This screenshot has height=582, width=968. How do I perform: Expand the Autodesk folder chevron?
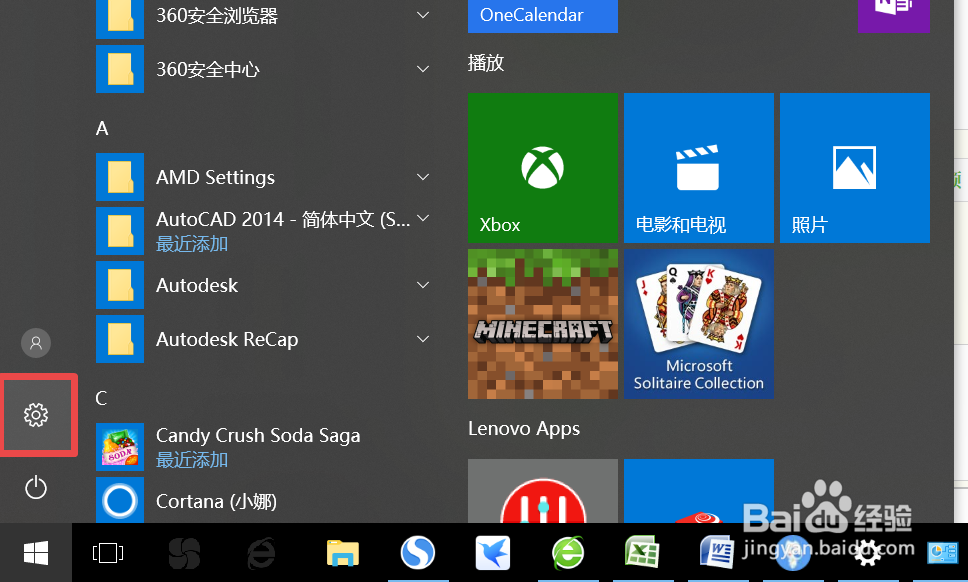pyautogui.click(x=423, y=285)
